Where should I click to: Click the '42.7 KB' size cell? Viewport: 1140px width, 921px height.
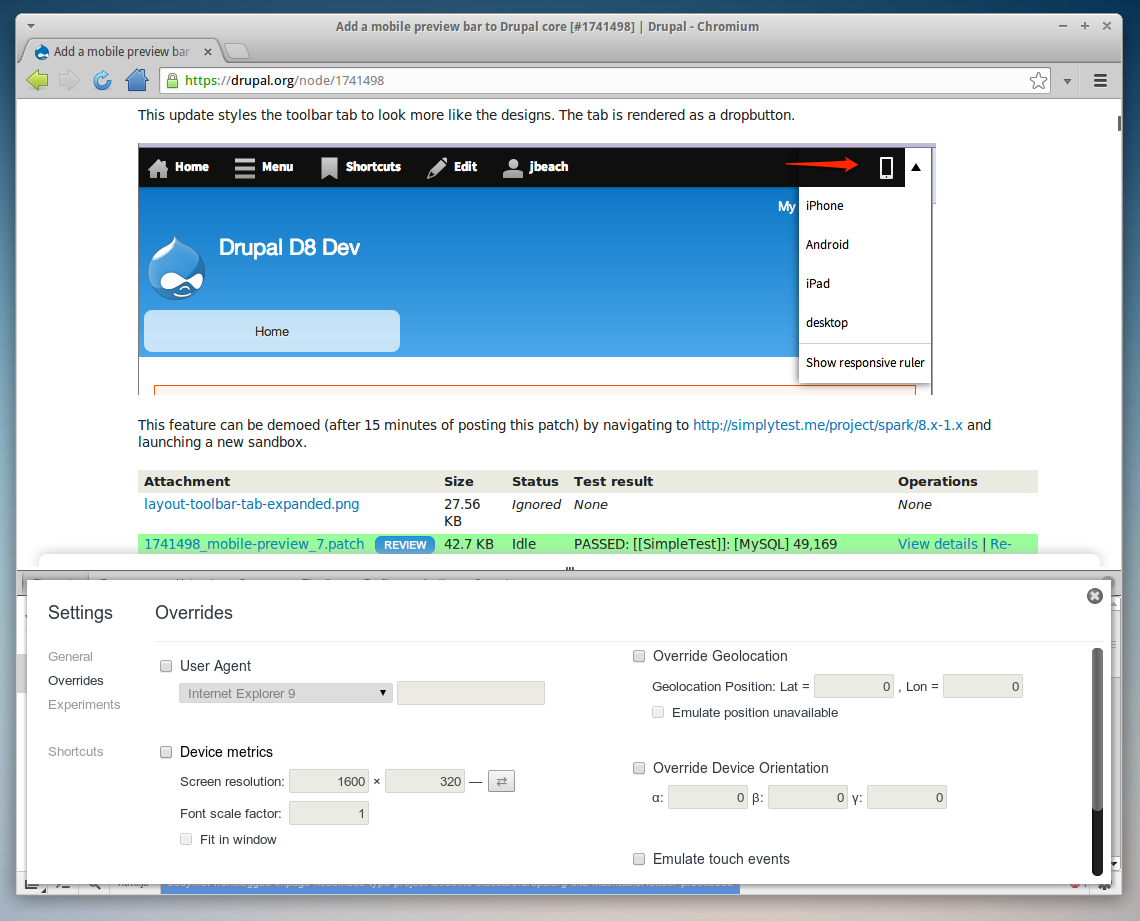pyautogui.click(x=469, y=544)
